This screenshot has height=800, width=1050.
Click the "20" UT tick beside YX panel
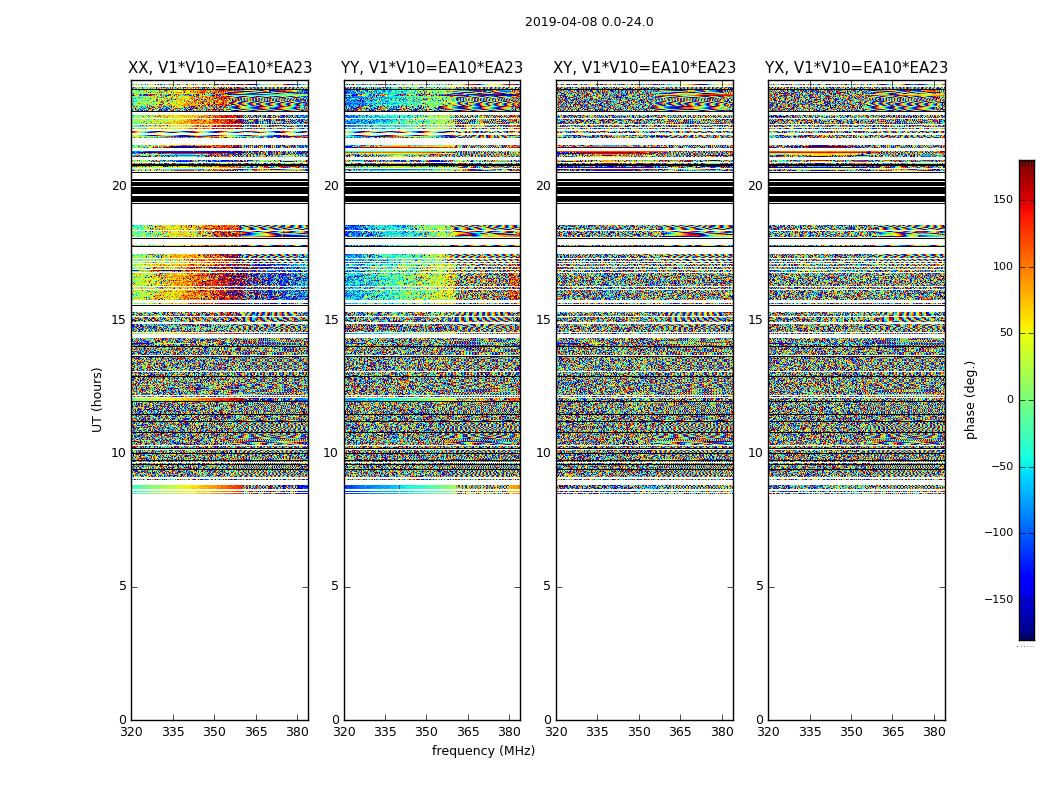pos(755,186)
